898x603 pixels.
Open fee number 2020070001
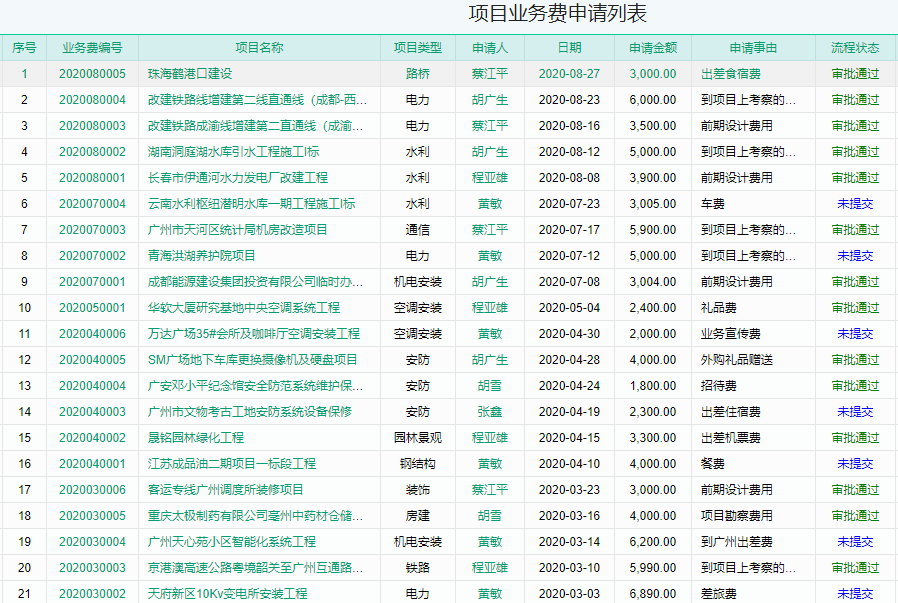pyautogui.click(x=92, y=282)
